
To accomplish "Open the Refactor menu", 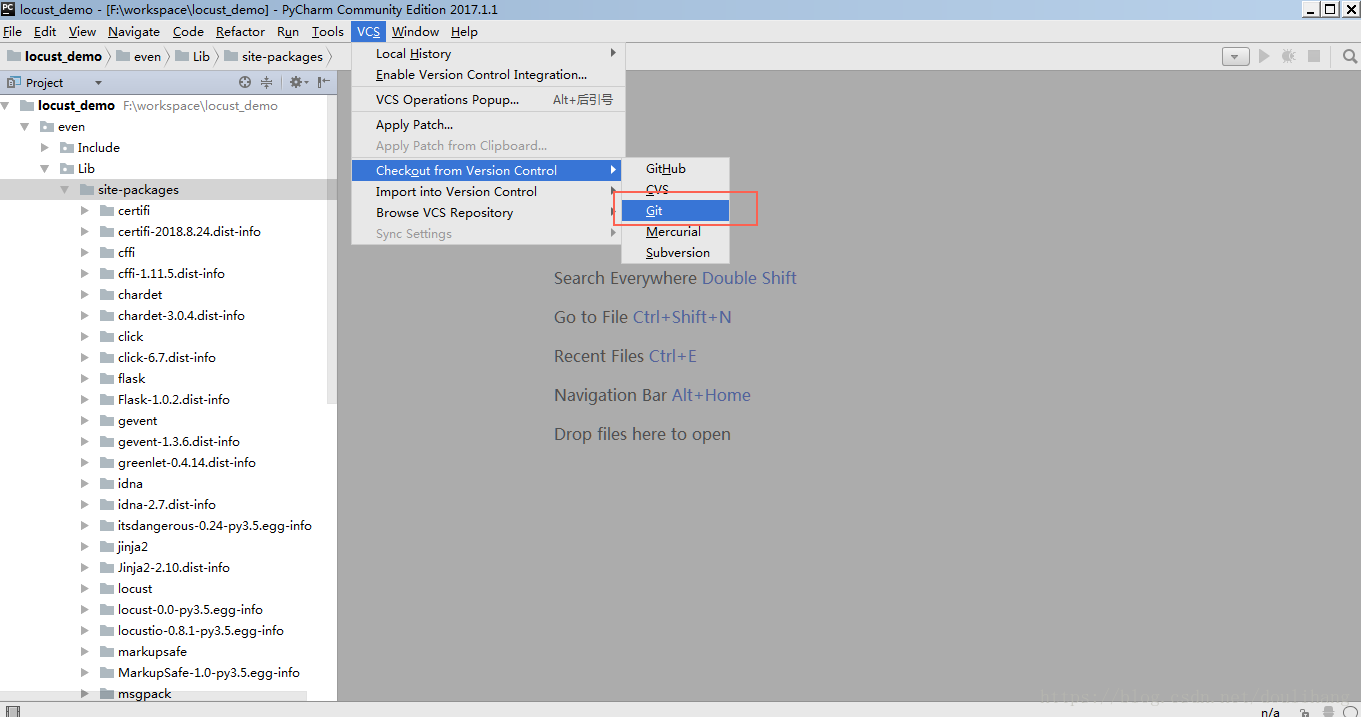I will tap(241, 32).
